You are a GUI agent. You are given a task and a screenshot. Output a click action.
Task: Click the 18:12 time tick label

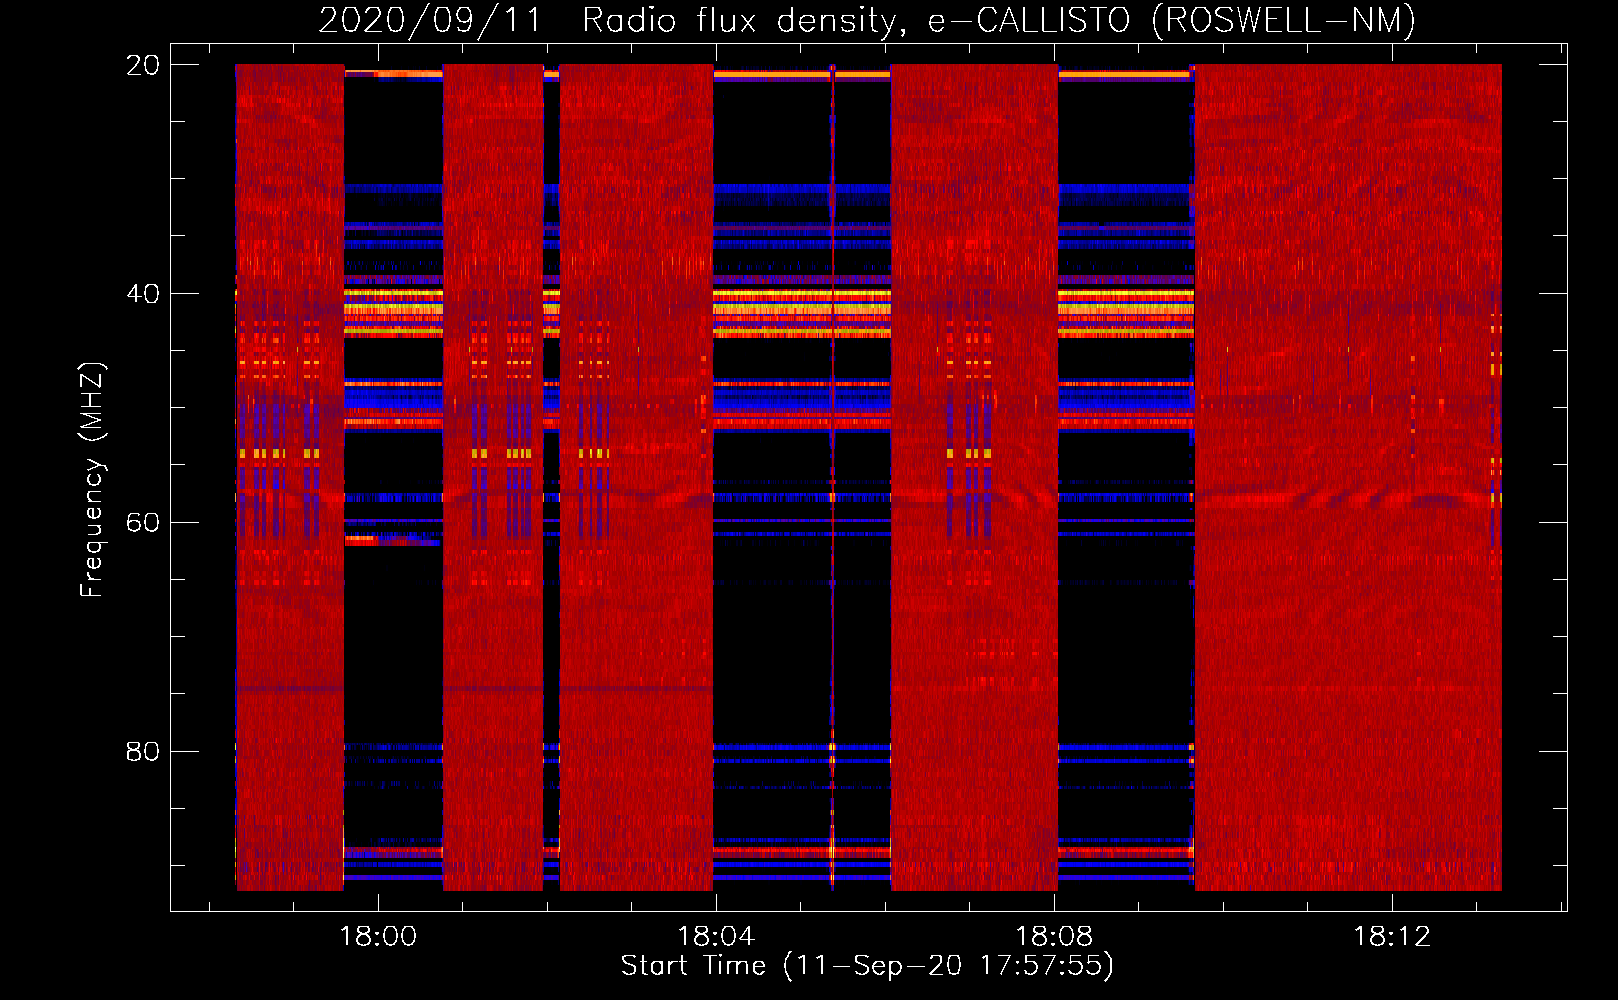[1392, 937]
